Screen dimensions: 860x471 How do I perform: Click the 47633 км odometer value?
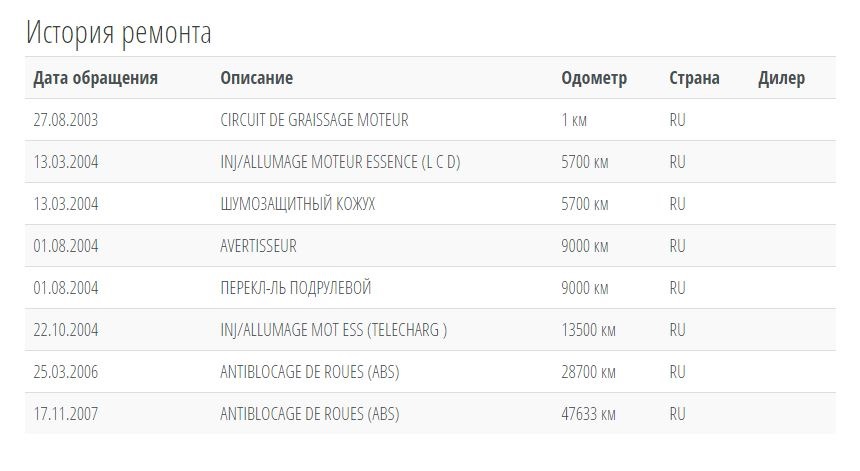[588, 414]
